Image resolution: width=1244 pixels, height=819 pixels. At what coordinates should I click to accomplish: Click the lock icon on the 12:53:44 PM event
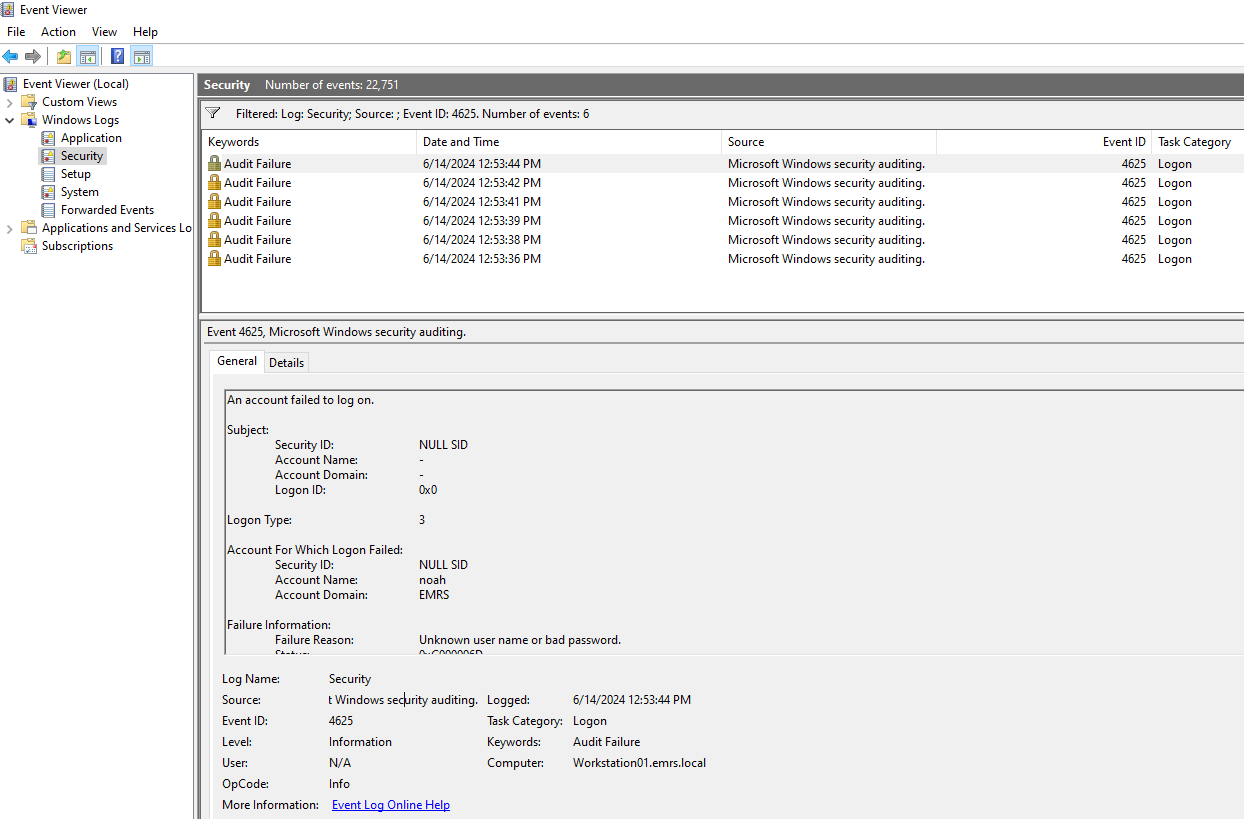click(214, 163)
